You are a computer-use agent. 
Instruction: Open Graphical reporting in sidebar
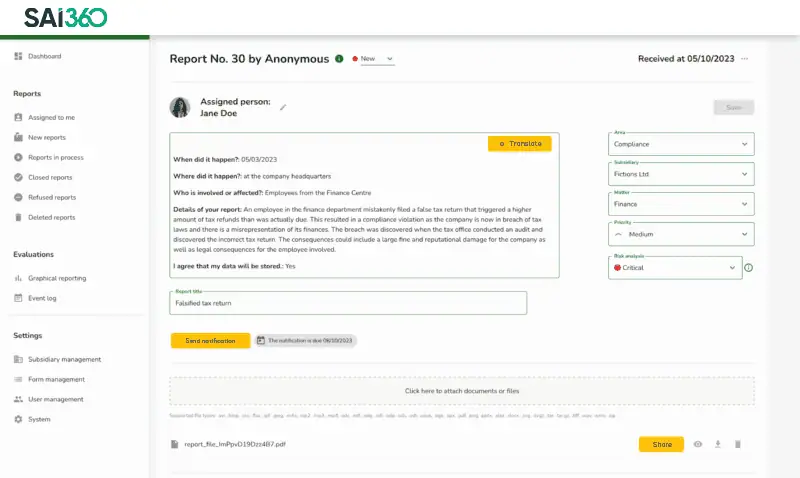tap(56, 278)
